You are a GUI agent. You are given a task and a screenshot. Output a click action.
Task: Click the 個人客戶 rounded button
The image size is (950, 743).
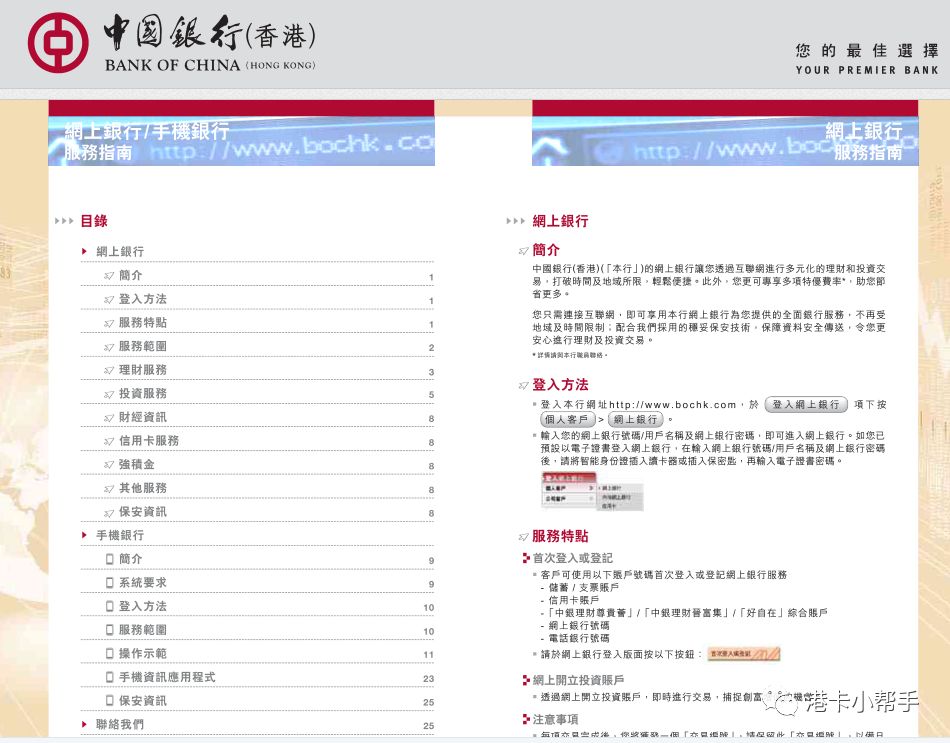click(x=566, y=419)
